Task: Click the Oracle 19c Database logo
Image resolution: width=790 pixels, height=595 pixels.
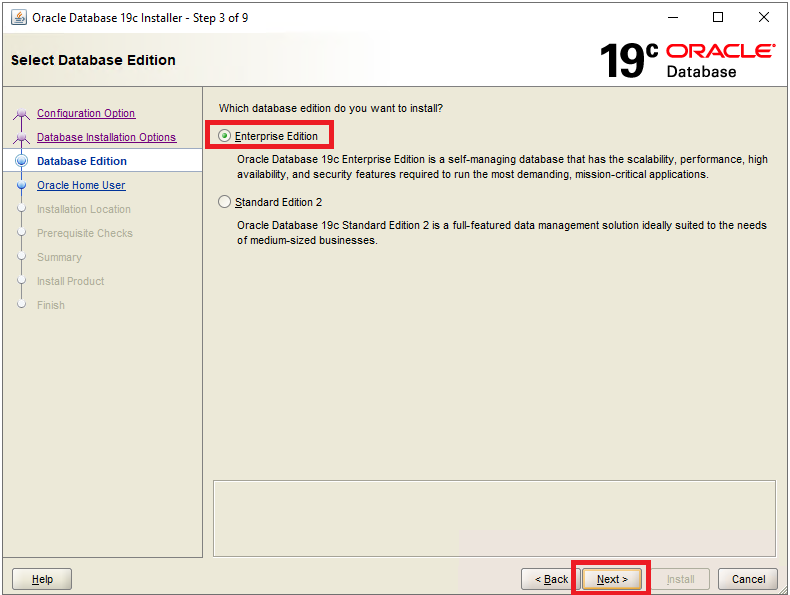Action: click(x=687, y=60)
